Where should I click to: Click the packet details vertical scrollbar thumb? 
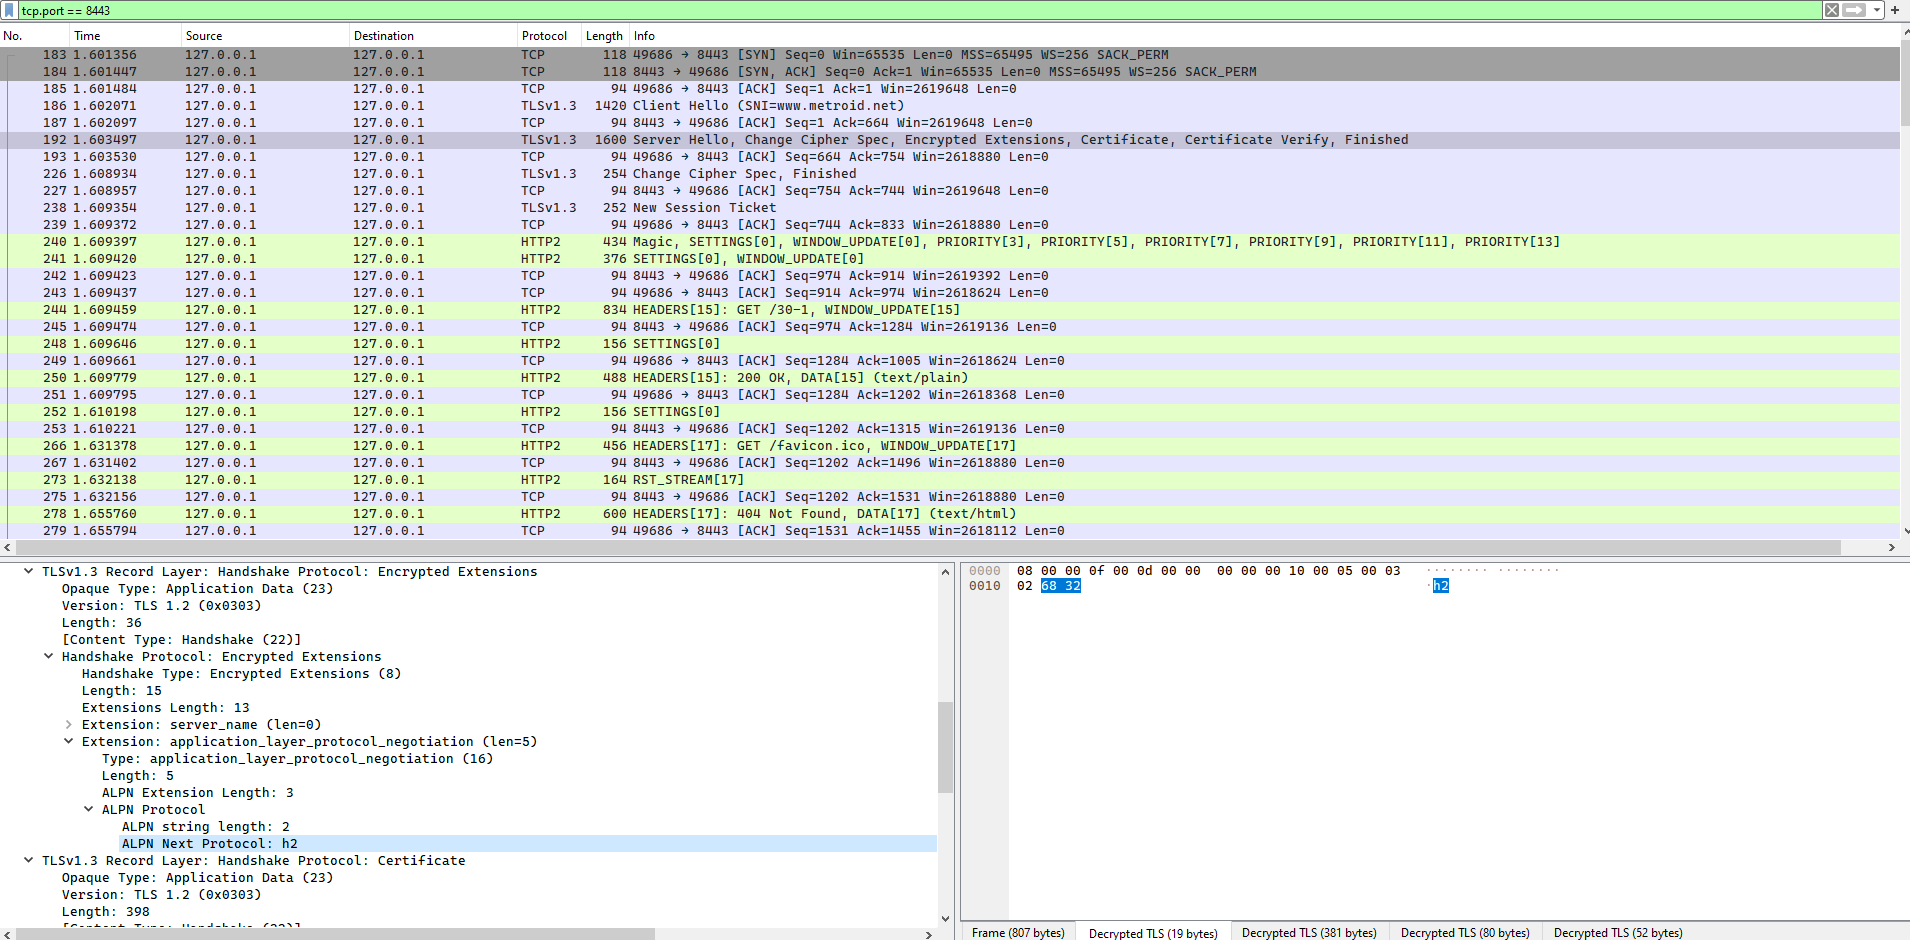coord(945,747)
